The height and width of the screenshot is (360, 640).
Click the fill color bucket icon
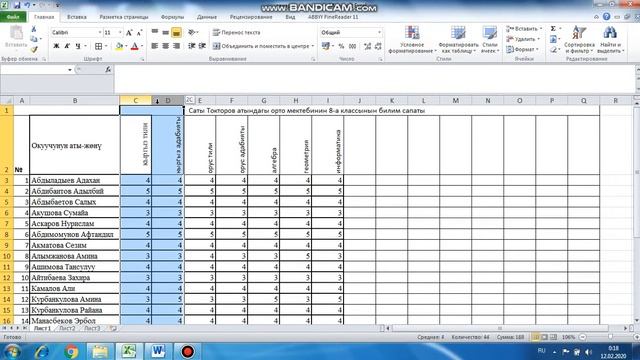(x=119, y=46)
